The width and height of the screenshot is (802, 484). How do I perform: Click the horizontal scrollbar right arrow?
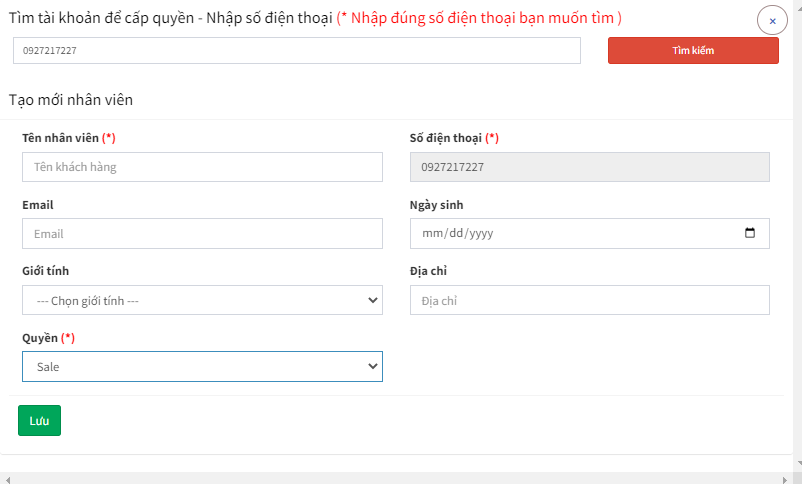[x=784, y=478]
